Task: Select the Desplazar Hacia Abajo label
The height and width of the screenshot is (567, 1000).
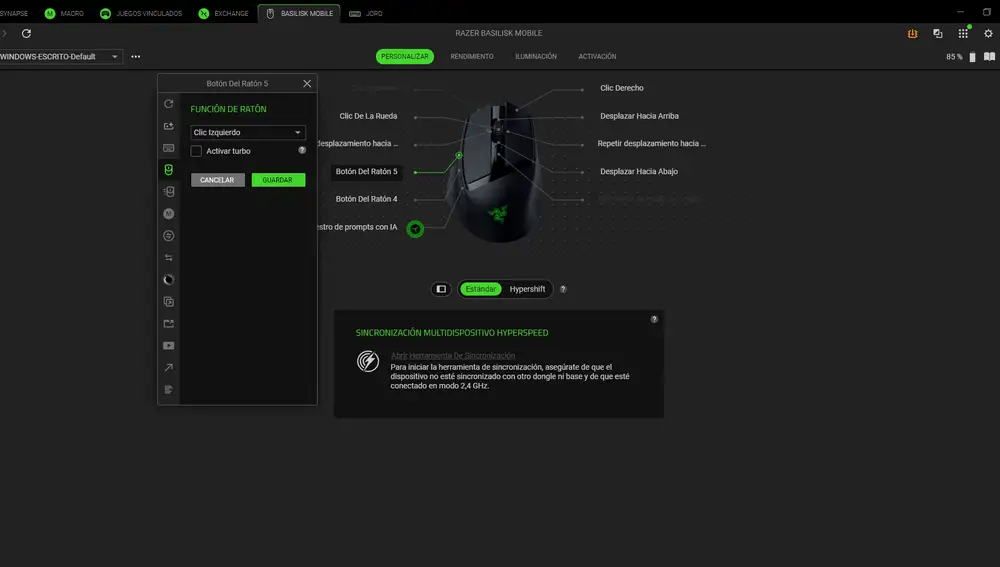Action: click(638, 172)
